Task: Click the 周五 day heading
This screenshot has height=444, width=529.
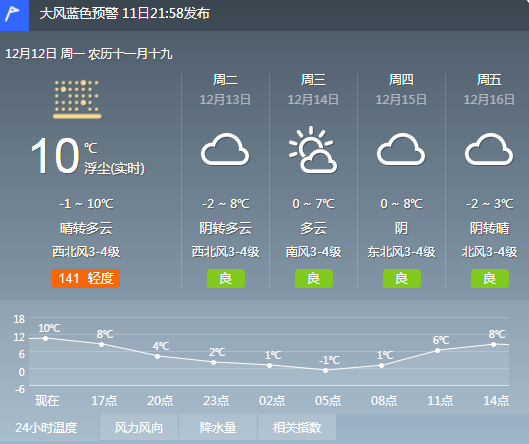Action: 489,80
